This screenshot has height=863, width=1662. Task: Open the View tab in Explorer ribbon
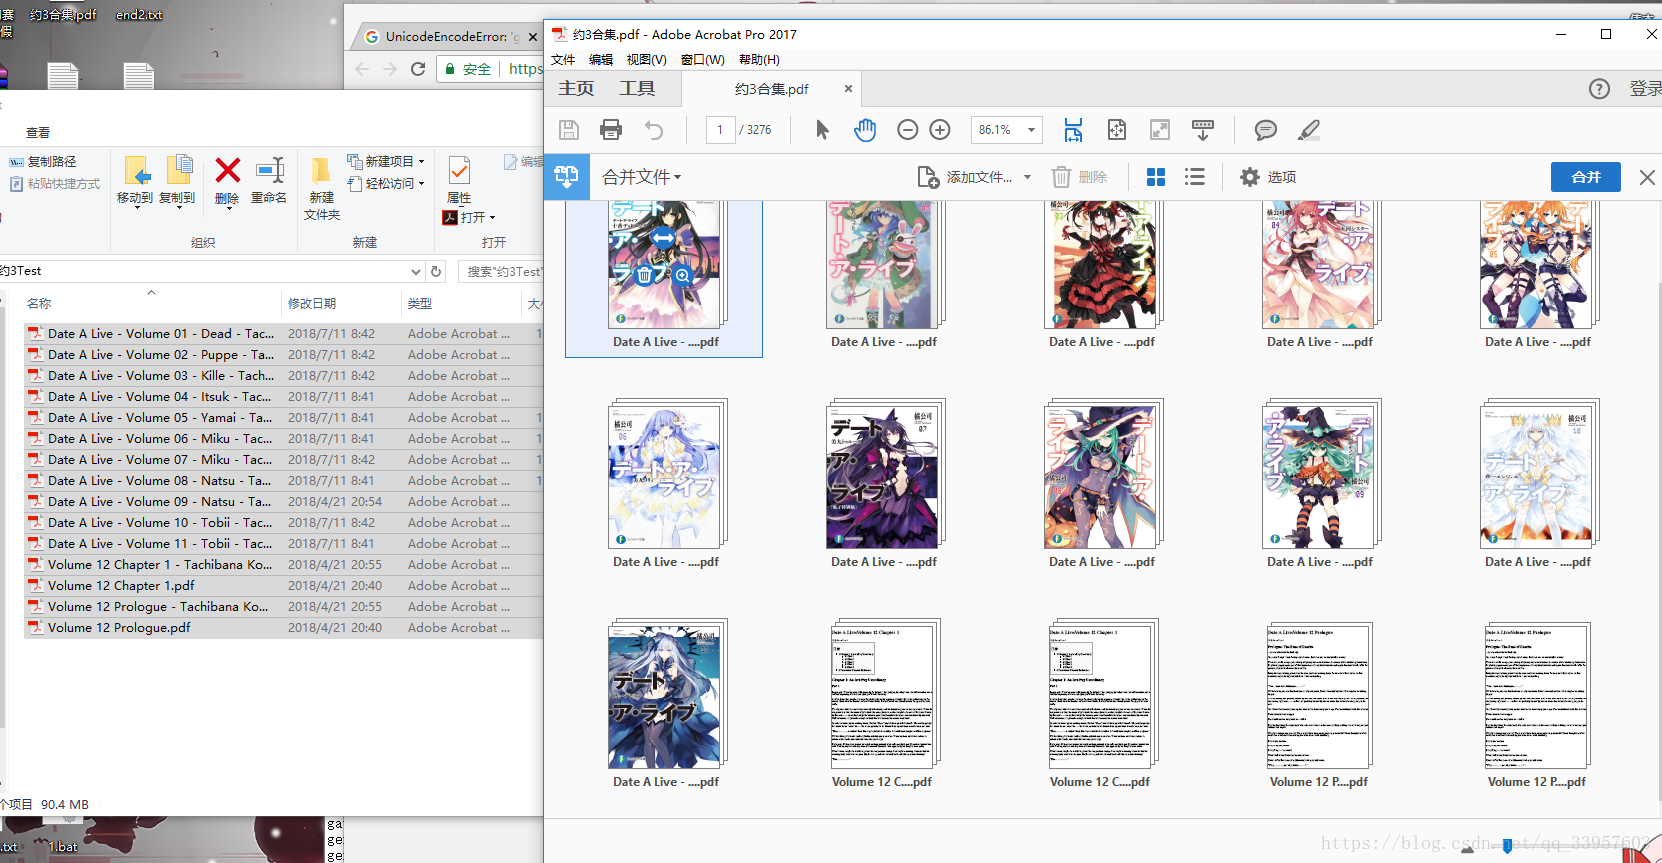click(38, 132)
